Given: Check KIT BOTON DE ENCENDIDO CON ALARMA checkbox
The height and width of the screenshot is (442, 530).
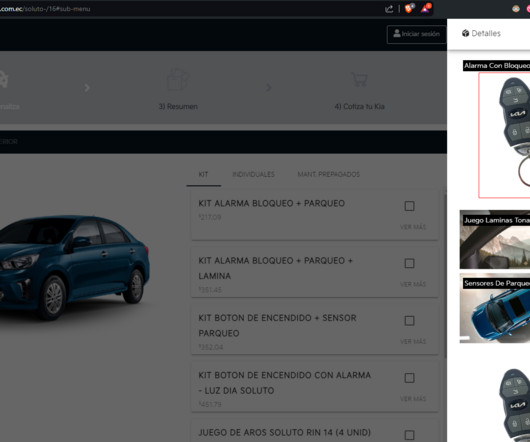Looking at the screenshot, I should pyautogui.click(x=409, y=378).
